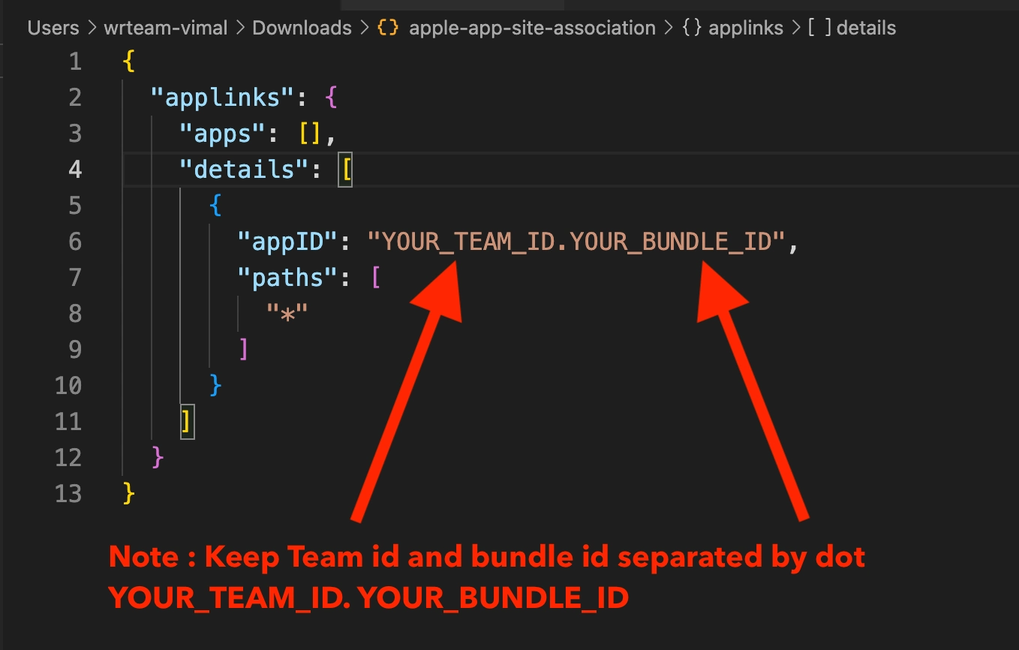
Task: Select line number 13 in the gutter
Action: (69, 493)
